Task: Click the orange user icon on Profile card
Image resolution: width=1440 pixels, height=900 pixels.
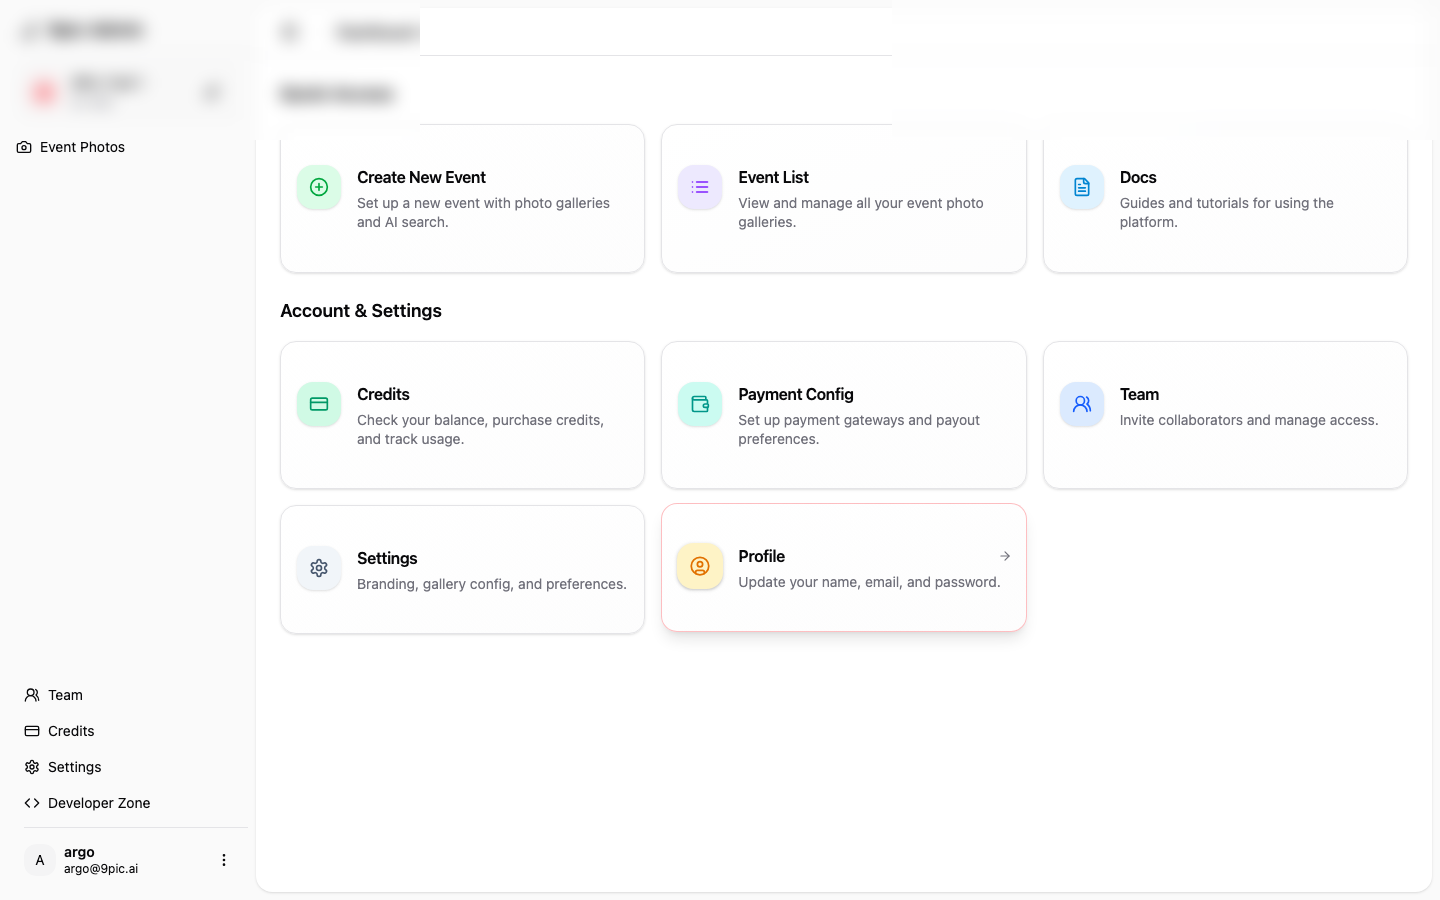Action: [700, 566]
